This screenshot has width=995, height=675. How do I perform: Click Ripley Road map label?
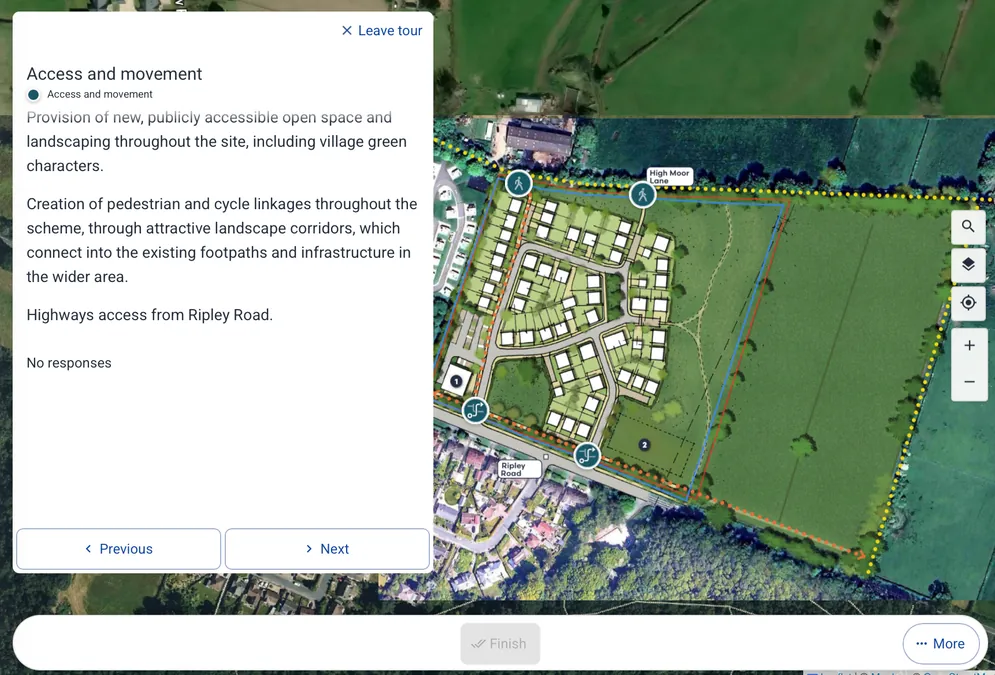click(519, 469)
